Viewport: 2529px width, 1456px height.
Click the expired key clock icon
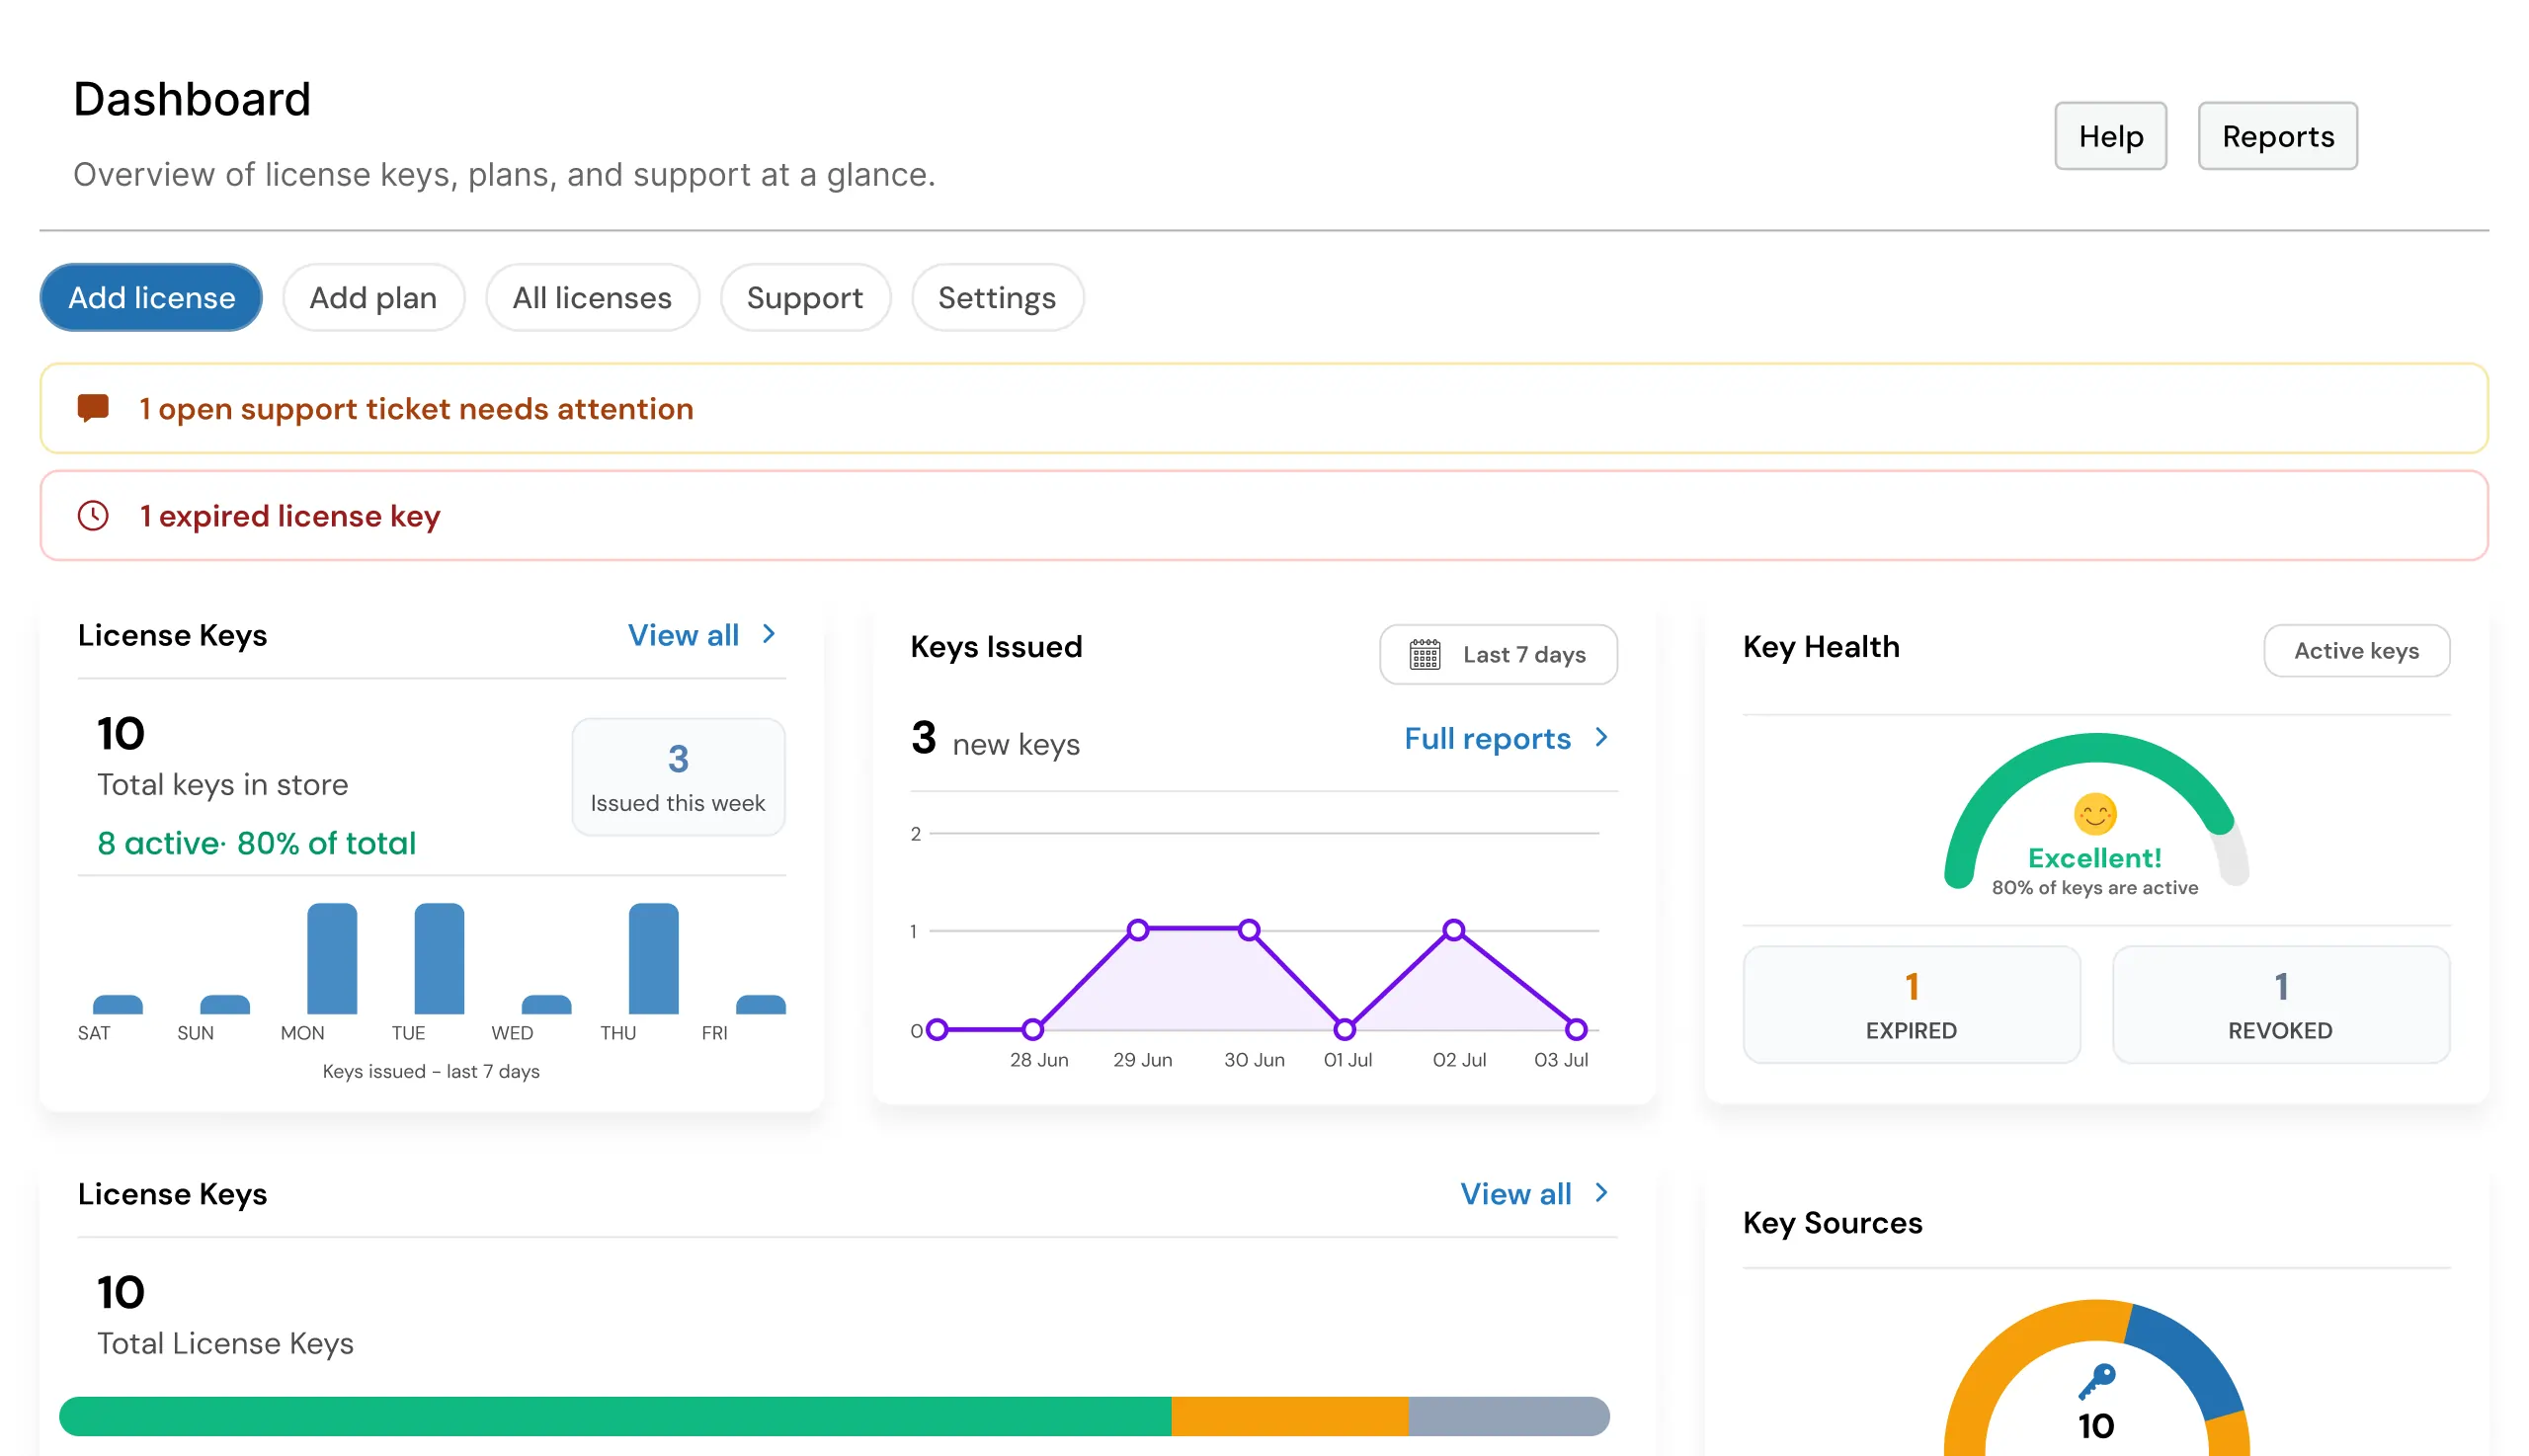pyautogui.click(x=93, y=515)
